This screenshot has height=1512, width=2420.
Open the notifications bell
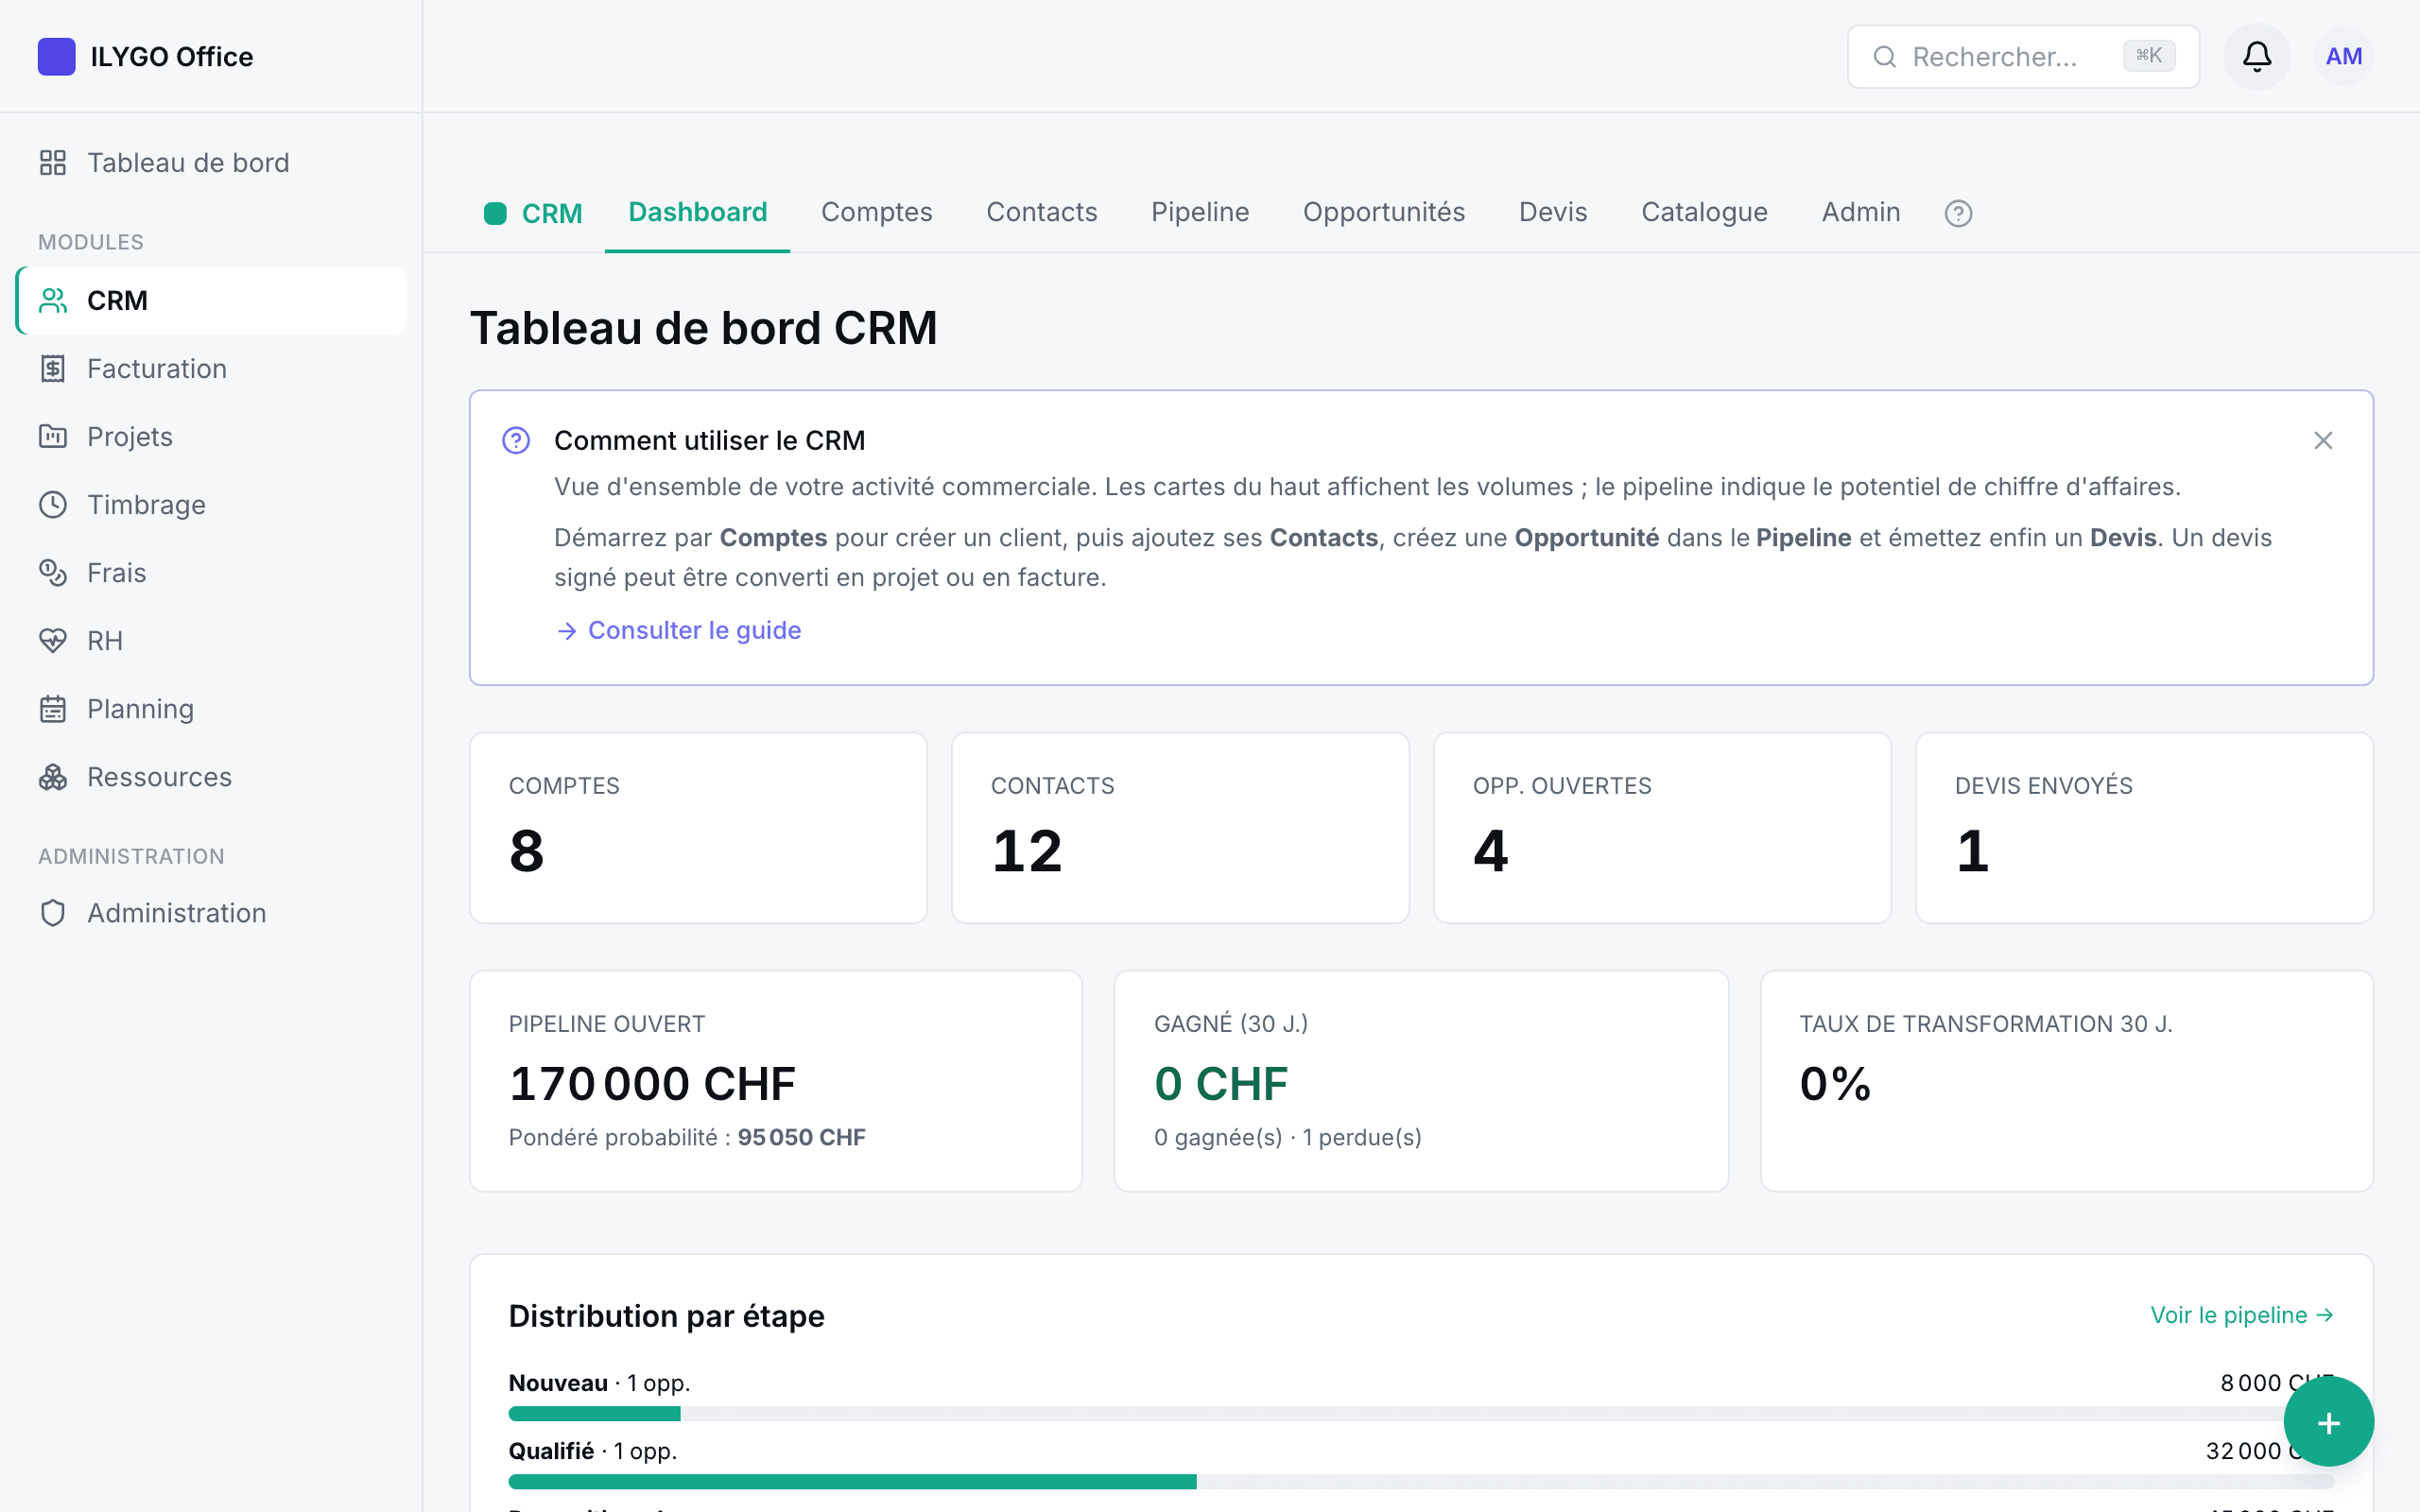(2256, 56)
